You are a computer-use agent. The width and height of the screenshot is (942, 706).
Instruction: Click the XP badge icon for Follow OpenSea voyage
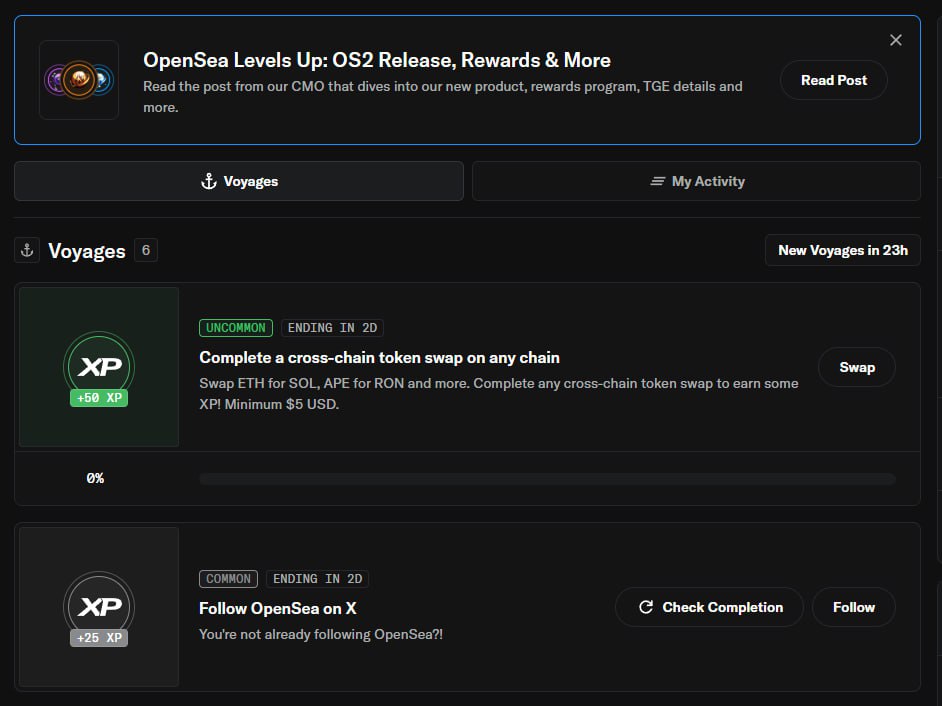(x=99, y=607)
